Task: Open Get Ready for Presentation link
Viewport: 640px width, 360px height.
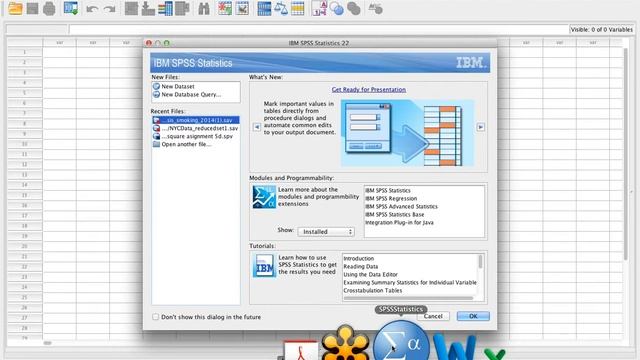Action: tap(369, 89)
